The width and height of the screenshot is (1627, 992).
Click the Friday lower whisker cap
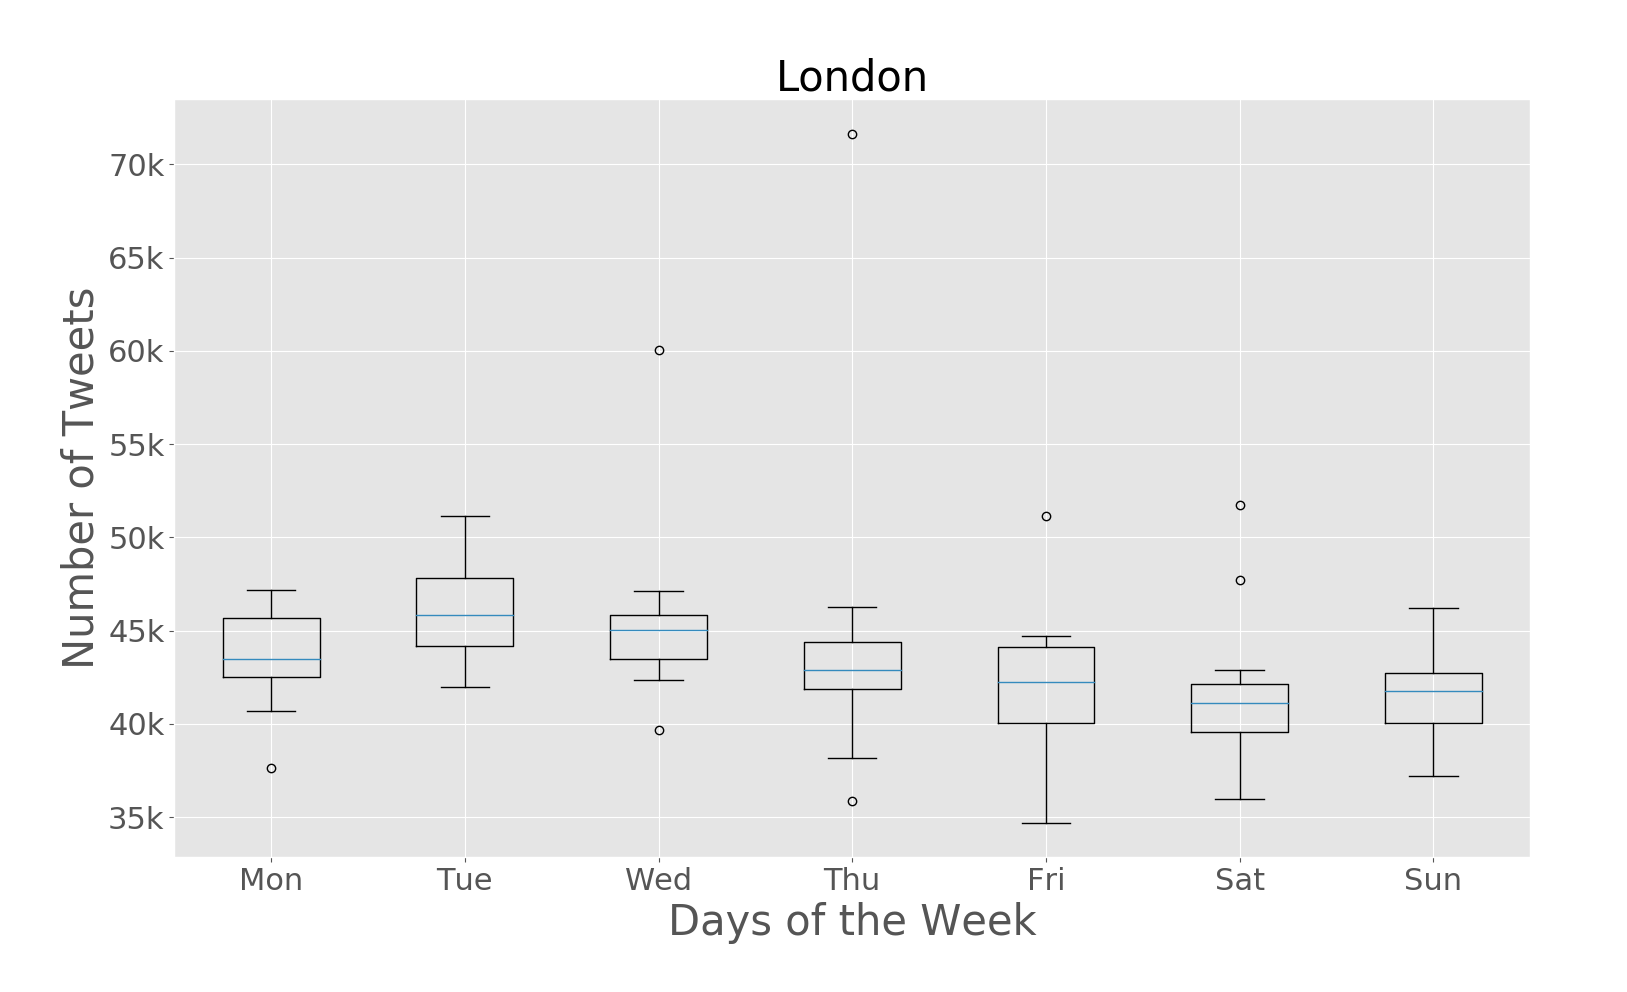[x=1046, y=823]
